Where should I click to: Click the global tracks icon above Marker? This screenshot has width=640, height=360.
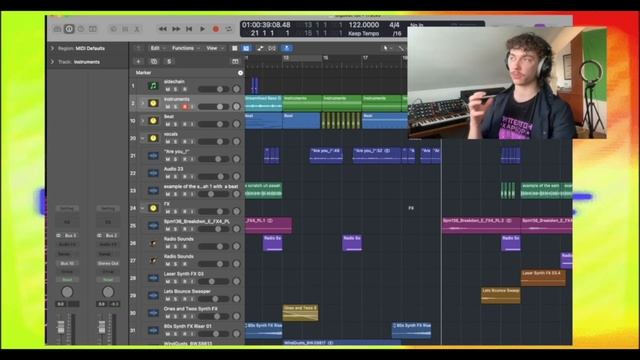coord(235,61)
